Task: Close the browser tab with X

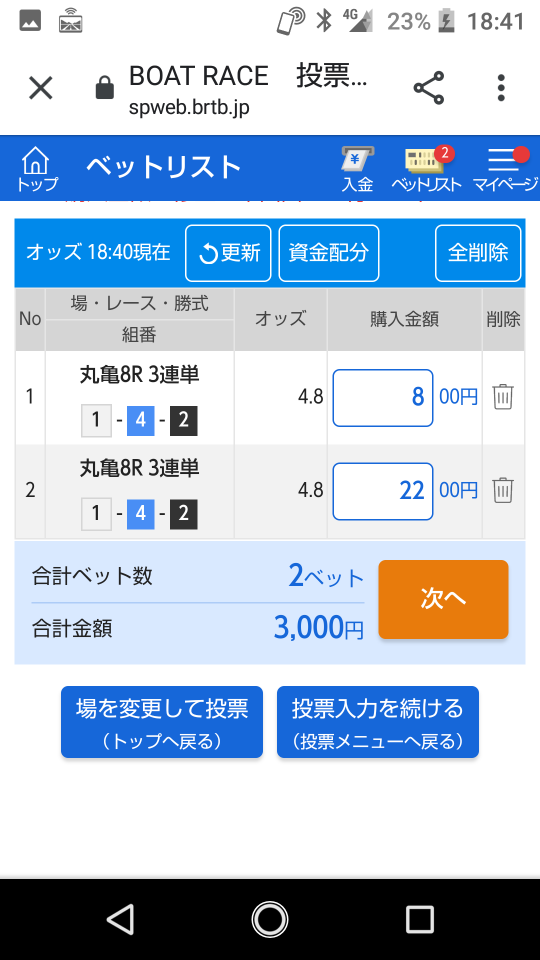Action: (x=41, y=88)
